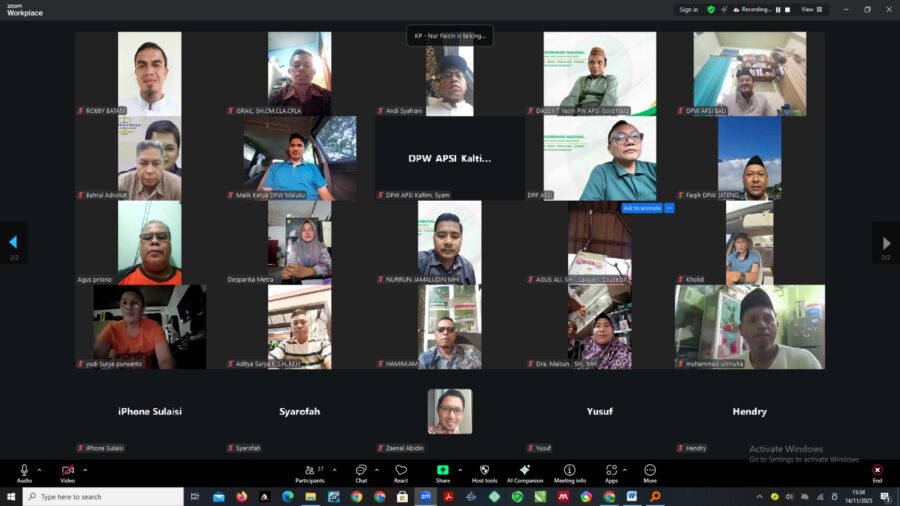Expand audio options arrow next to Audio

[x=40, y=469]
